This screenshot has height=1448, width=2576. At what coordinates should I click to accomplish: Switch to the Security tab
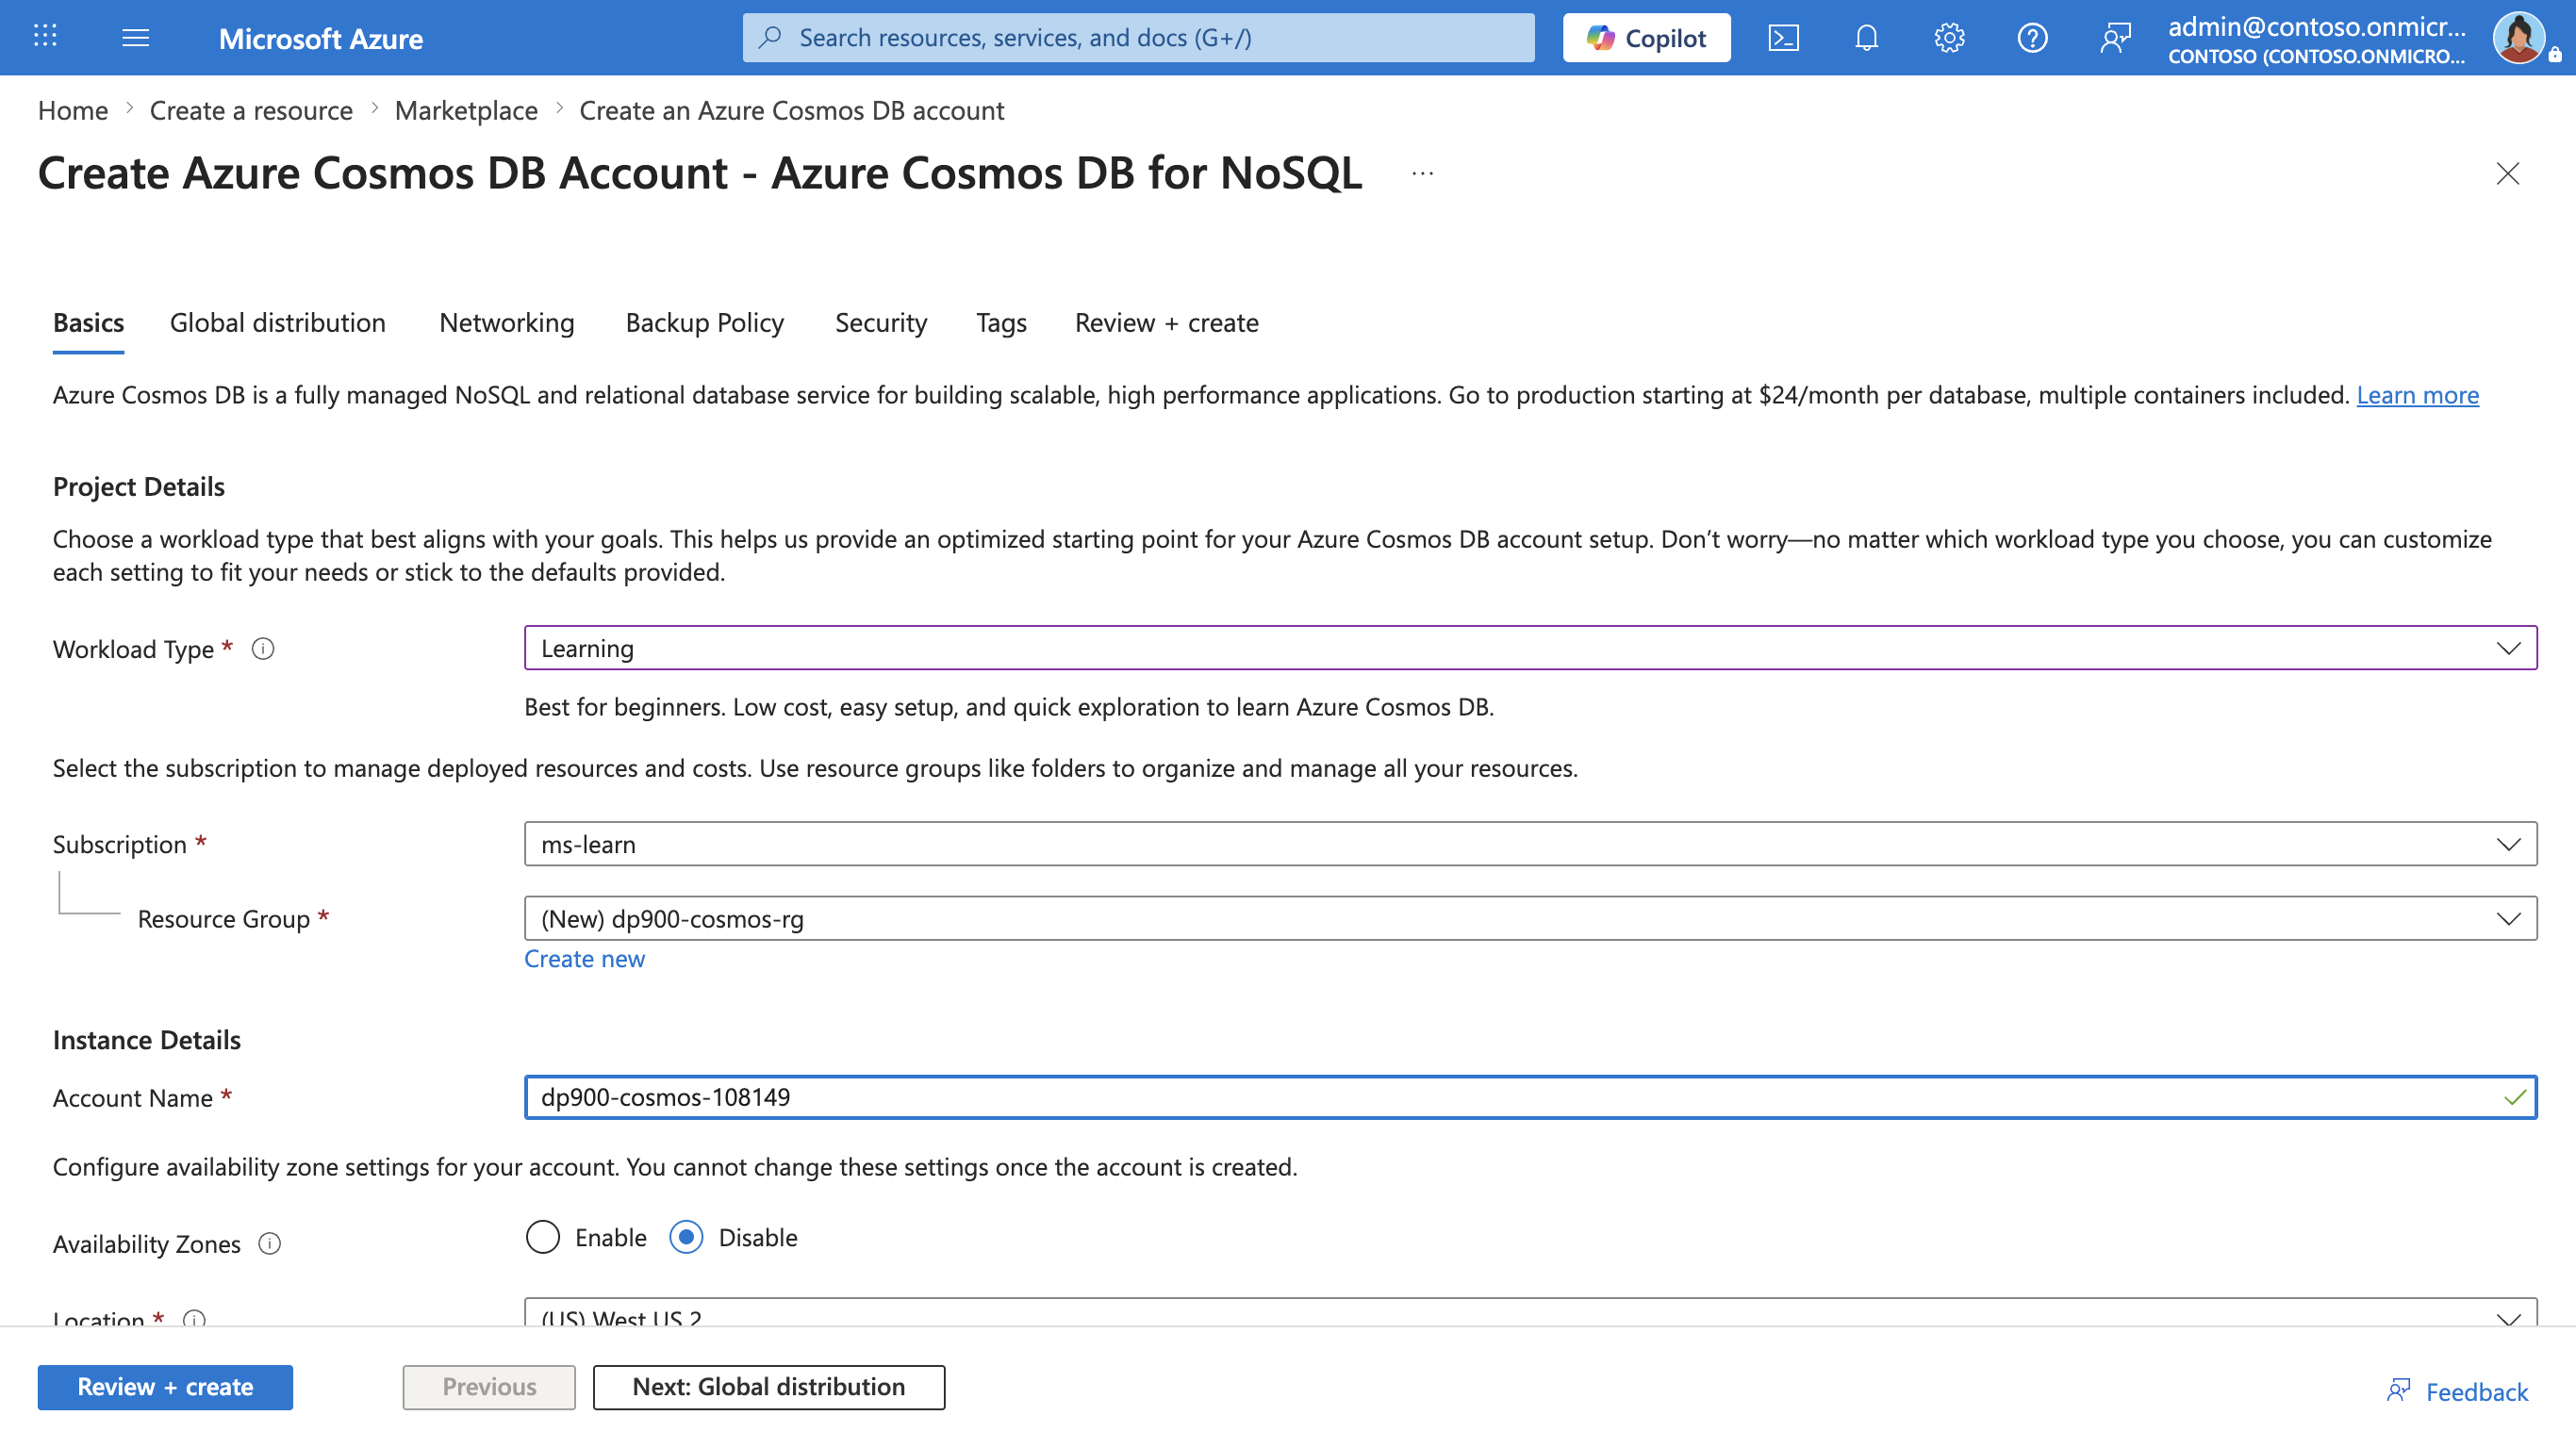point(881,323)
